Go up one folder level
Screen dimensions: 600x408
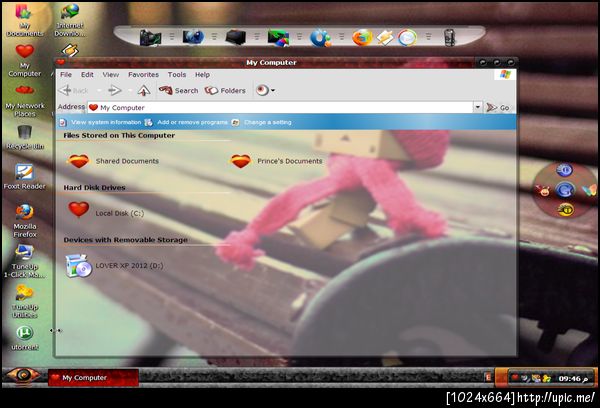pyautogui.click(x=144, y=90)
